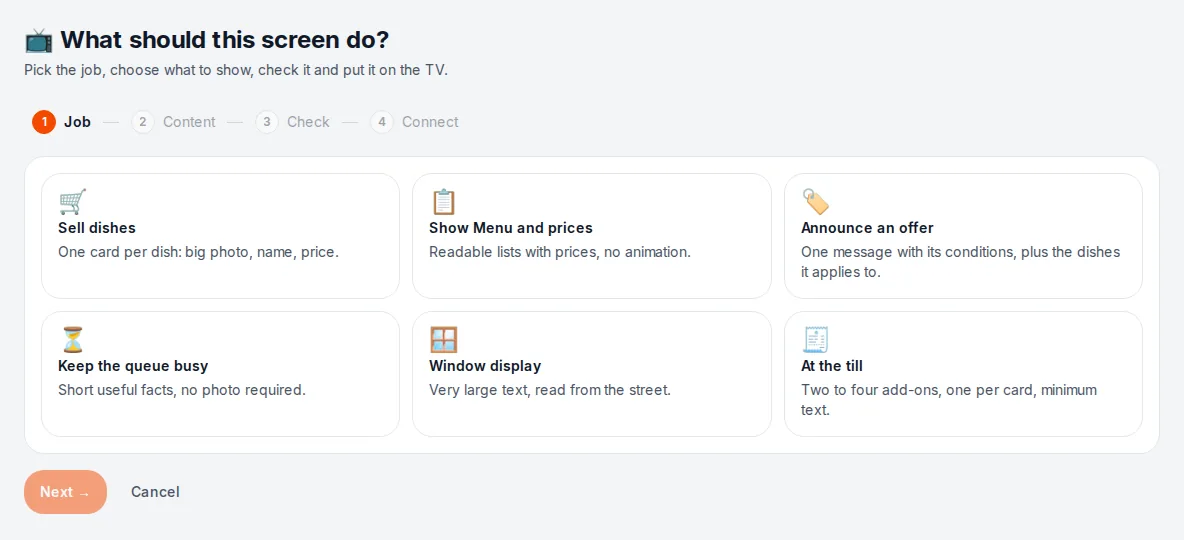Select the Keep the queue busy option
The image size is (1184, 540).
(220, 375)
